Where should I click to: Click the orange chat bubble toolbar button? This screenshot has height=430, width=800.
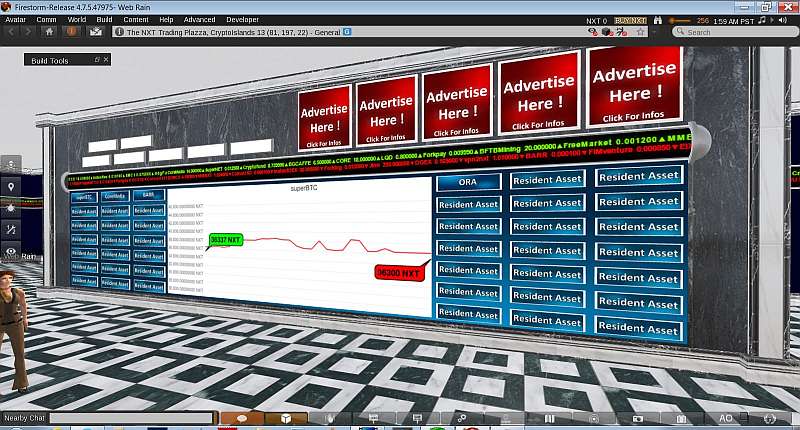click(242, 418)
